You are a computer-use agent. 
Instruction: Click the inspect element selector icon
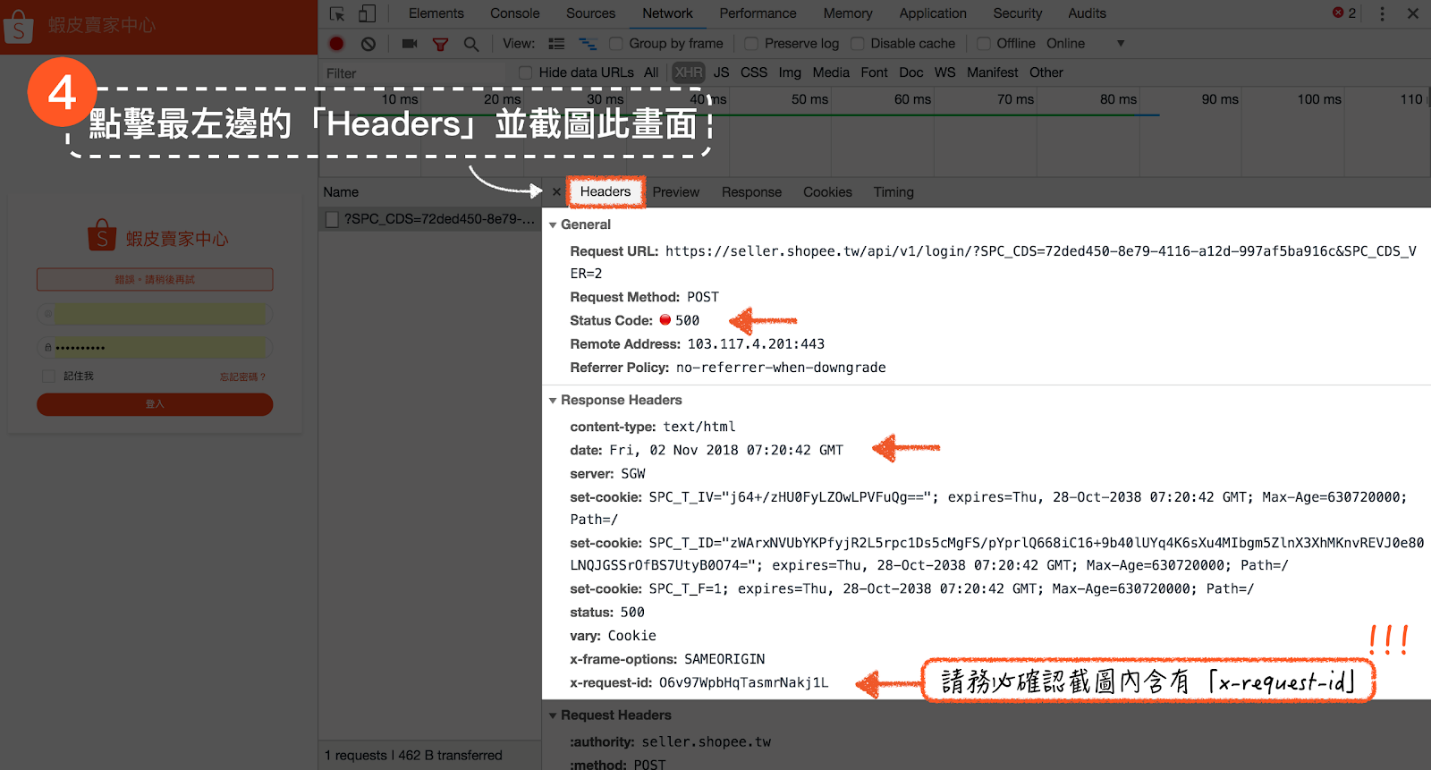point(337,14)
